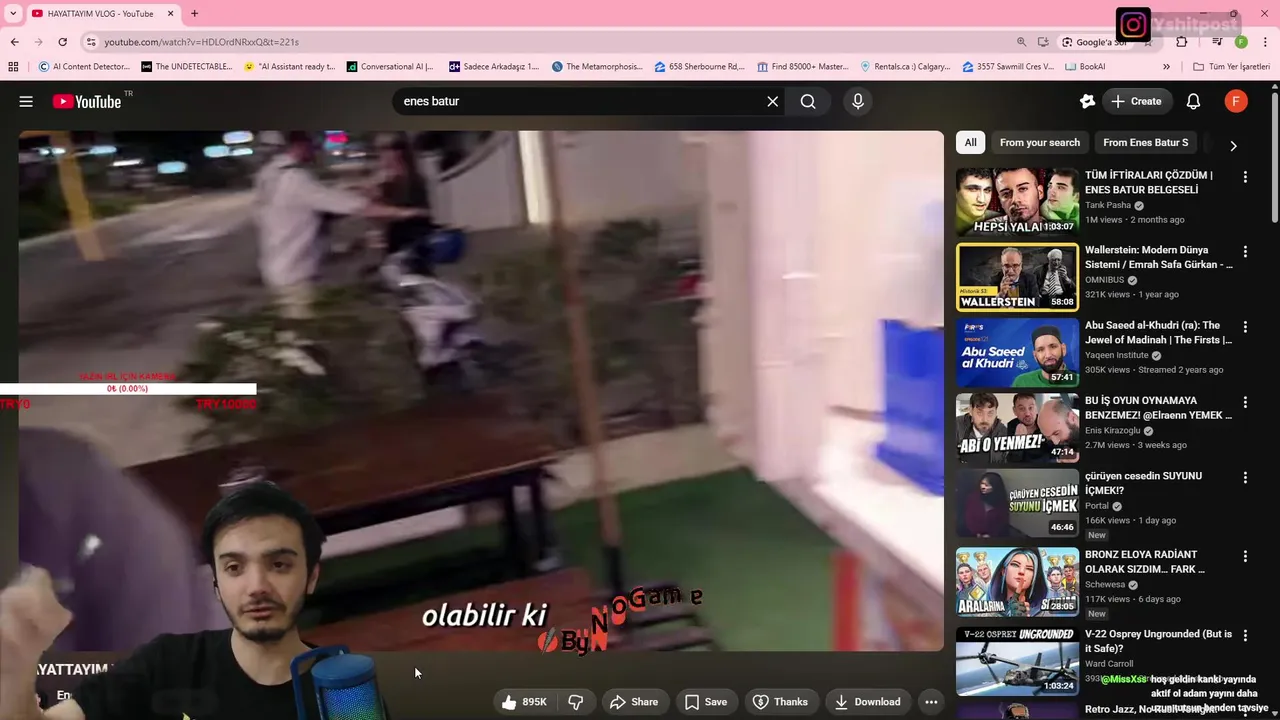The height and width of the screenshot is (720, 1280).
Task: Open the 'Tüm Yer İşaretleri' bookmarks folder
Action: click(x=1232, y=67)
